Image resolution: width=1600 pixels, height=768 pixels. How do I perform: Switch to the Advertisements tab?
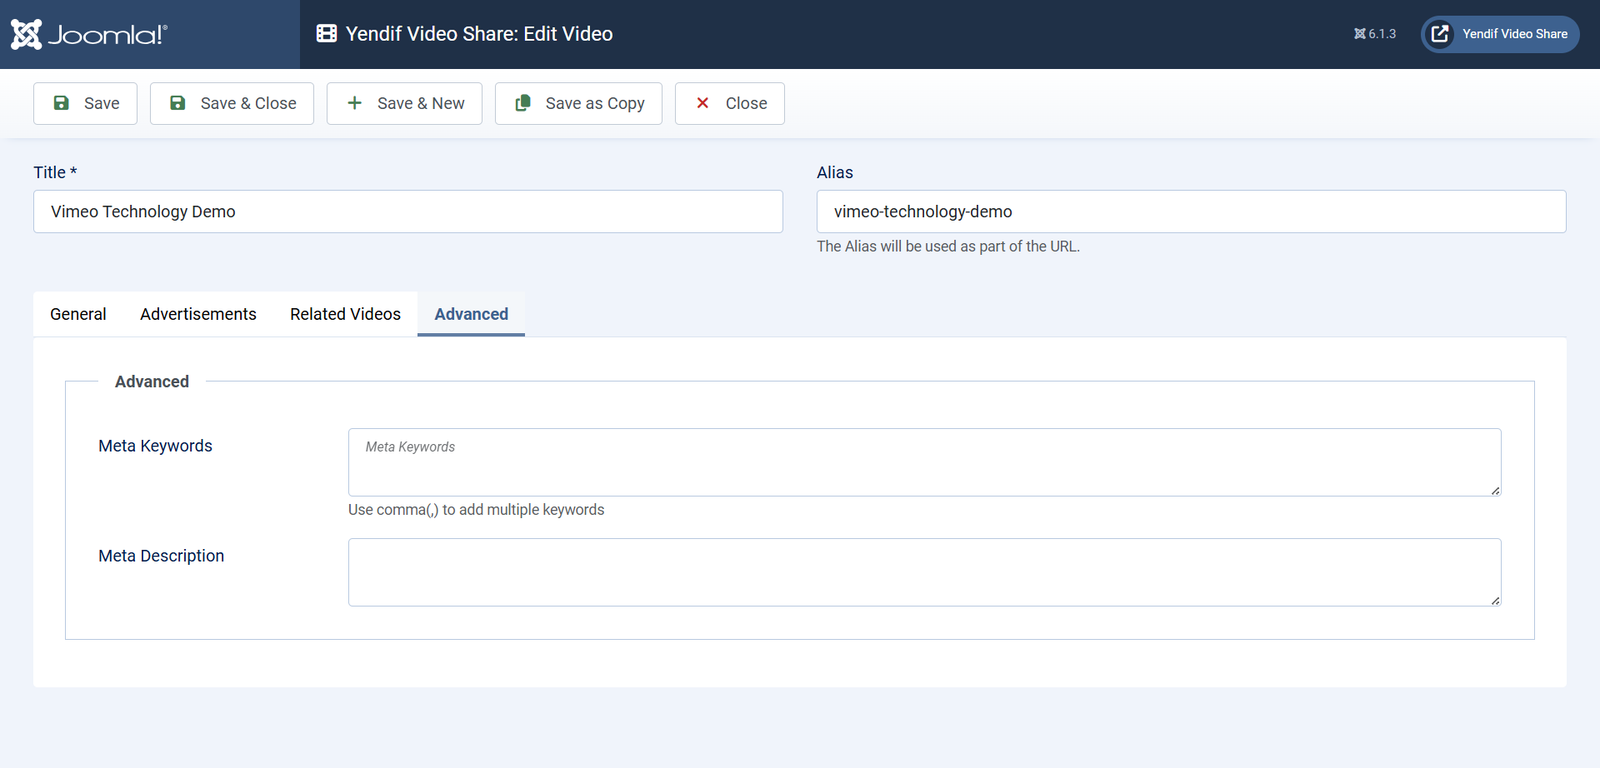(x=198, y=314)
